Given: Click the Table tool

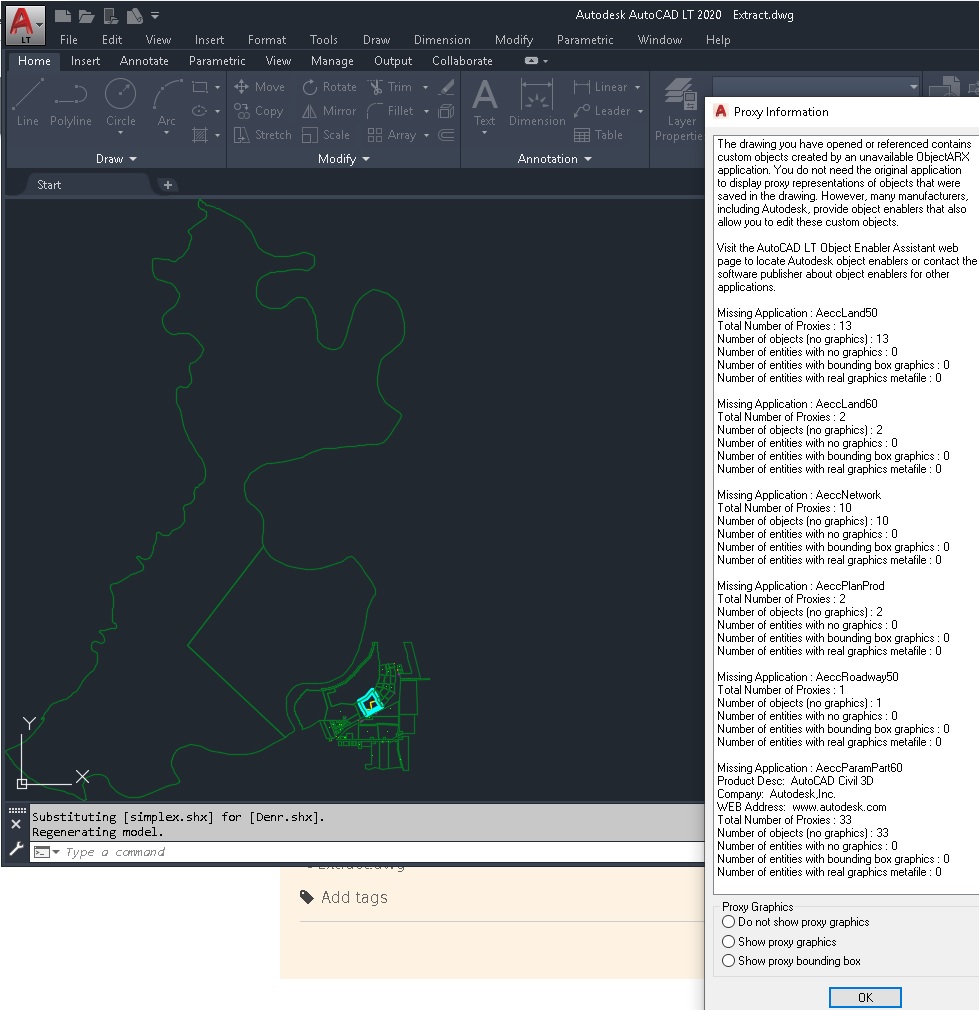Looking at the screenshot, I should tap(598, 135).
